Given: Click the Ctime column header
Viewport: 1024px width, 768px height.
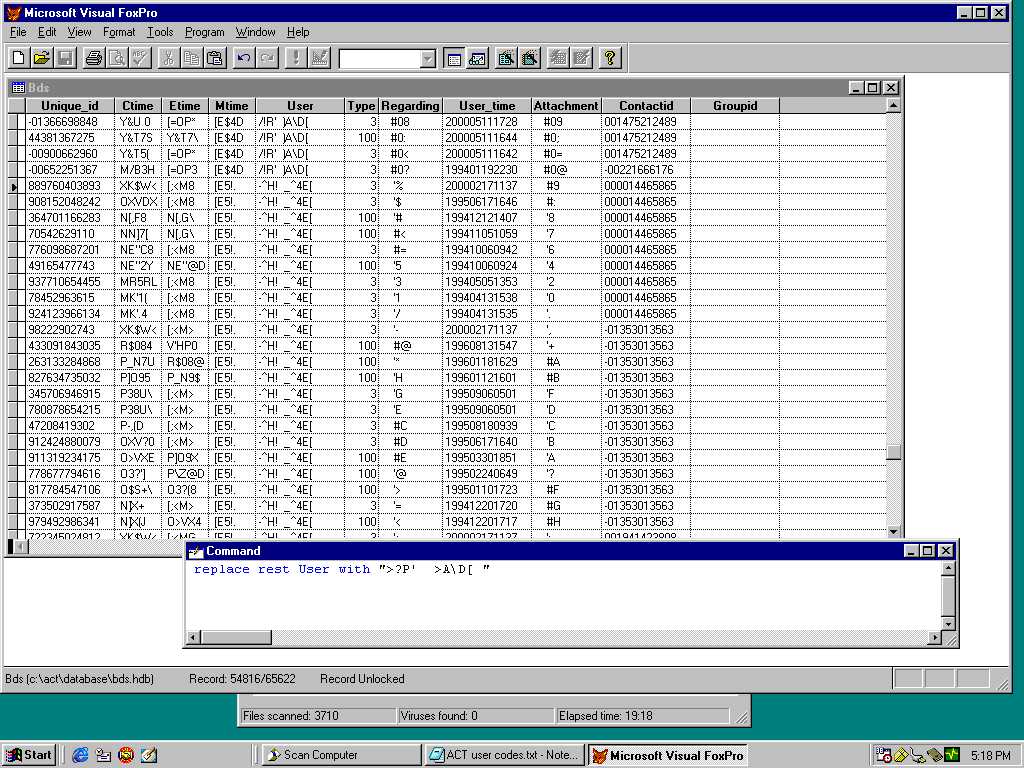Looking at the screenshot, I should [x=138, y=106].
